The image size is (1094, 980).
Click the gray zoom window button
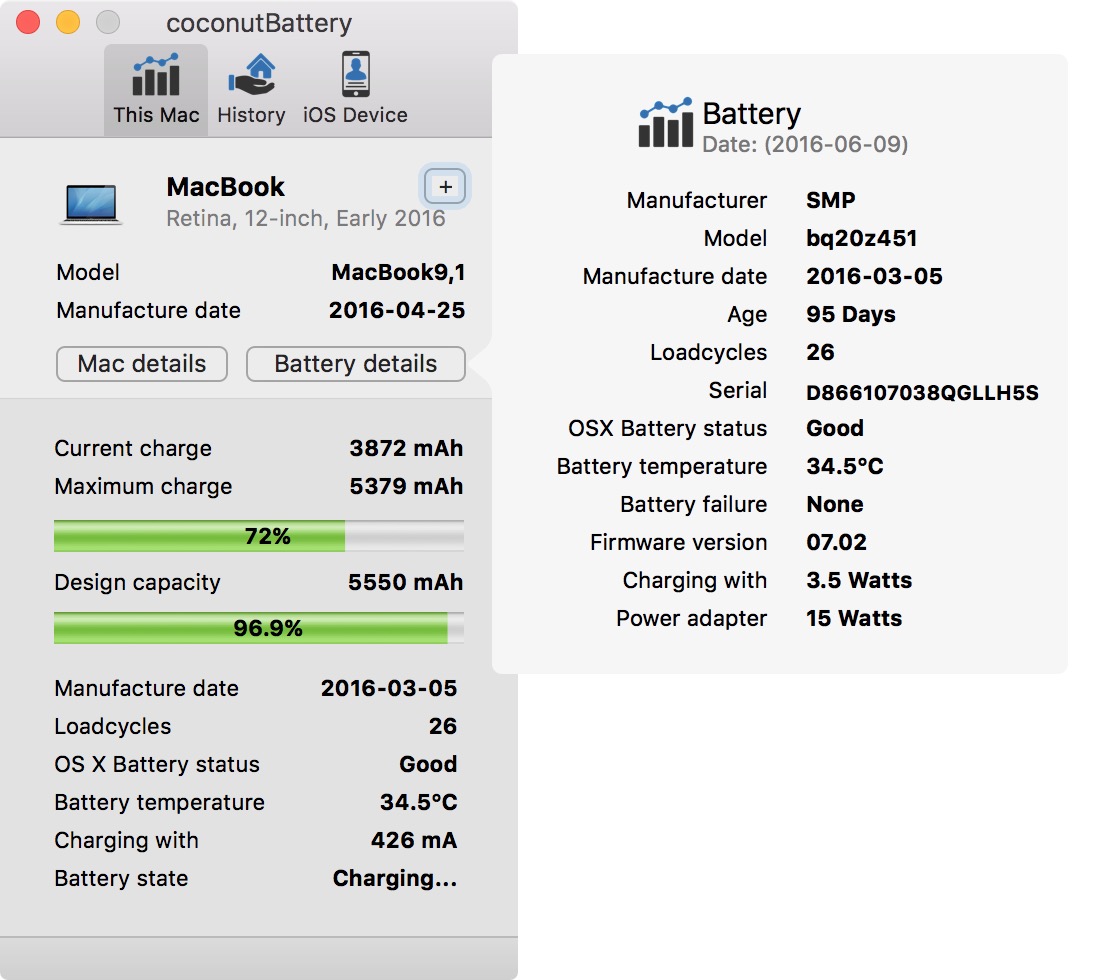click(x=107, y=22)
